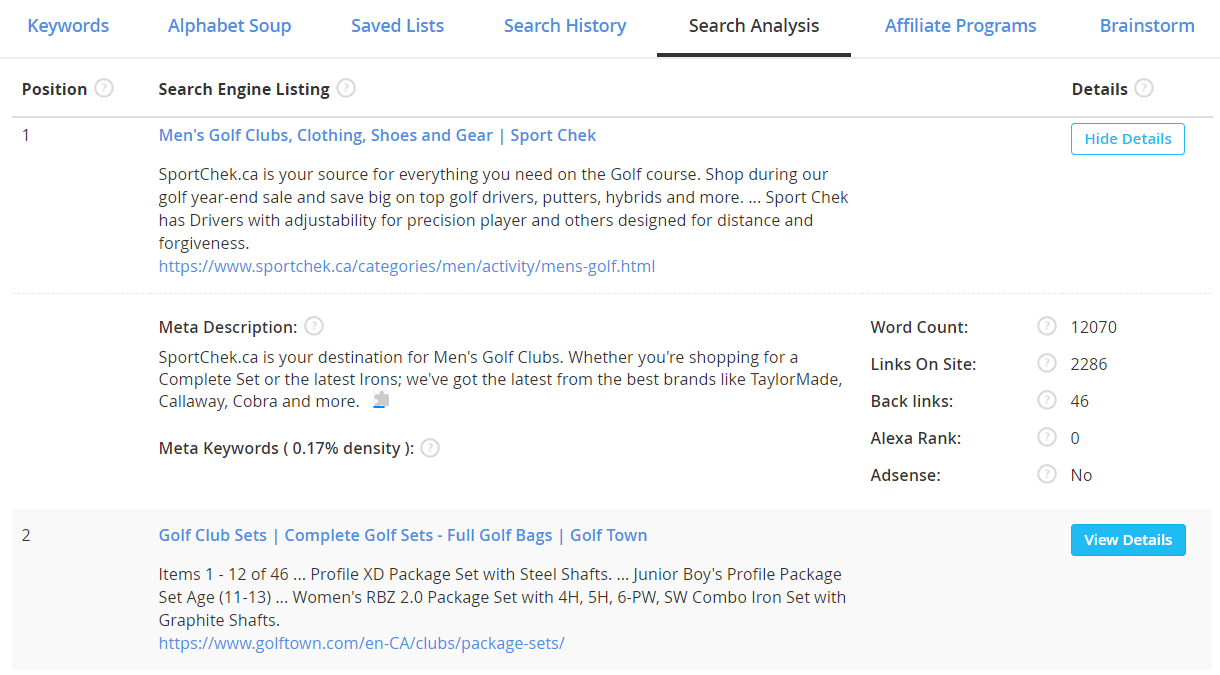
Task: Switch to the Keywords tab
Action: coord(68,26)
